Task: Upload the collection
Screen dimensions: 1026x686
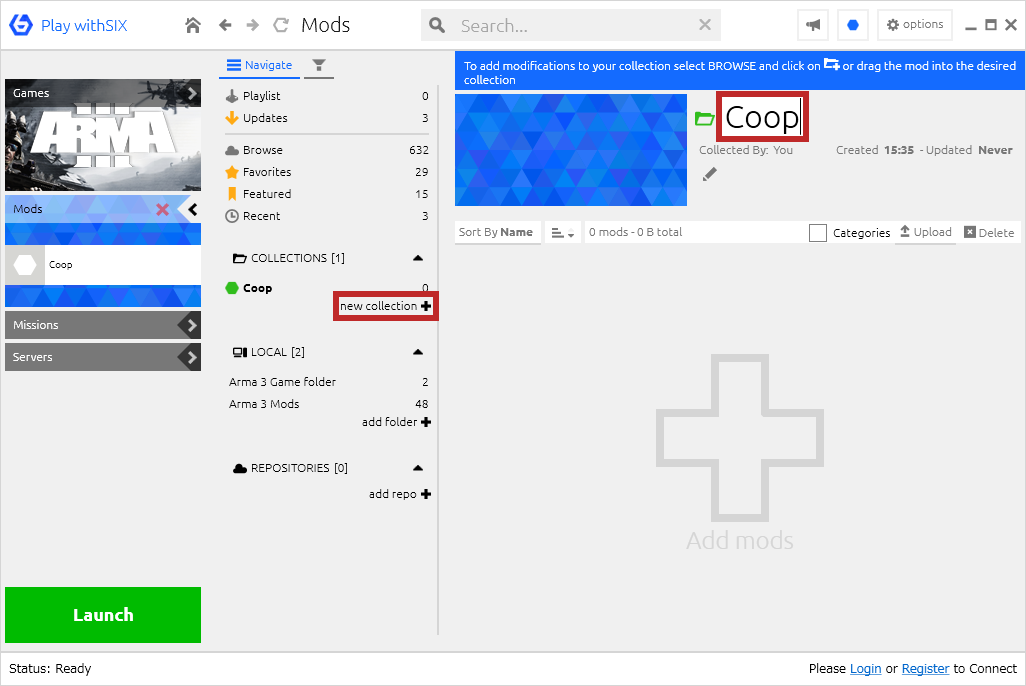Action: click(x=925, y=232)
